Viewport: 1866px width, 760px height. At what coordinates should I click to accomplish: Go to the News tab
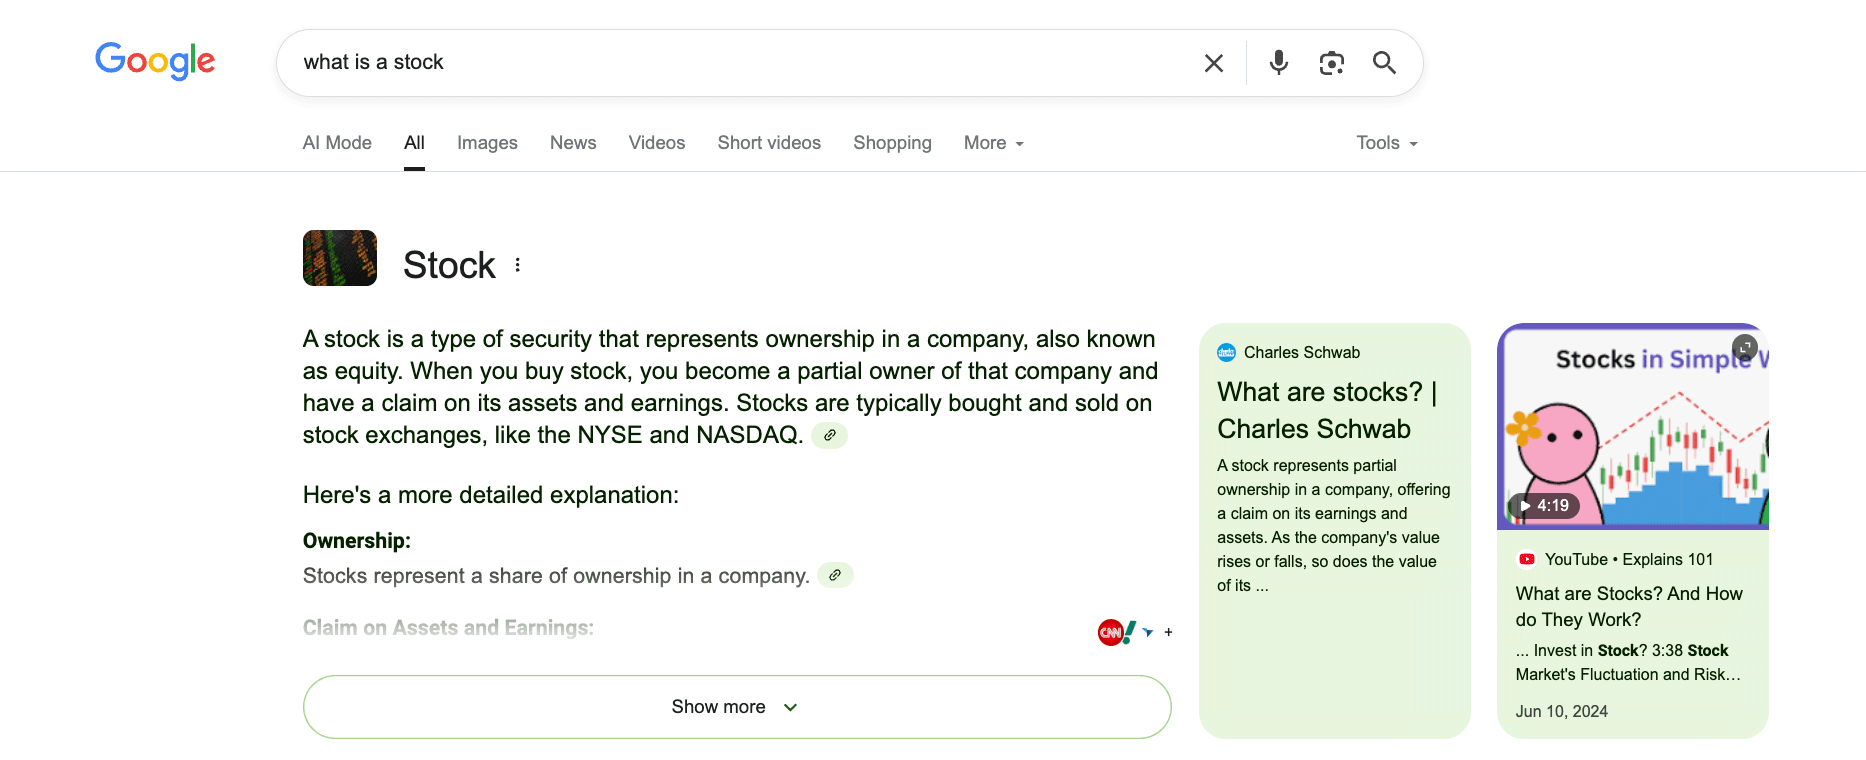pyautogui.click(x=573, y=143)
